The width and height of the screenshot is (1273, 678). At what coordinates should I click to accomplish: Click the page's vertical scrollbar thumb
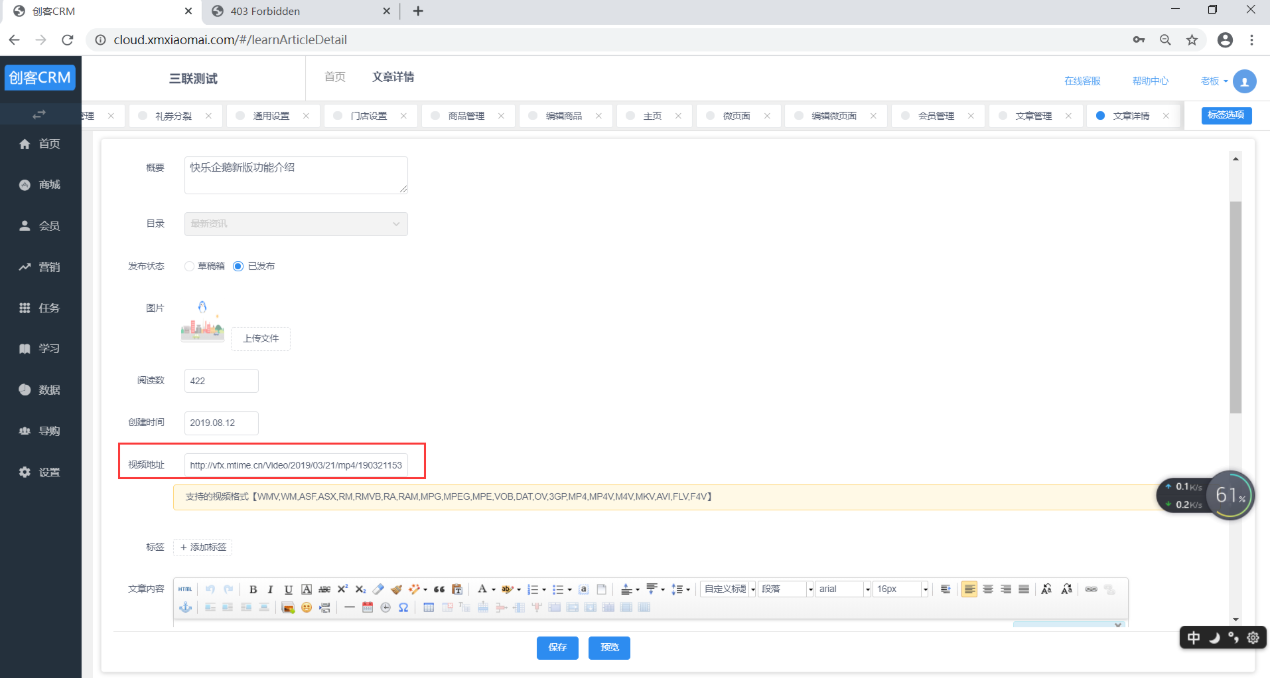click(1235, 305)
